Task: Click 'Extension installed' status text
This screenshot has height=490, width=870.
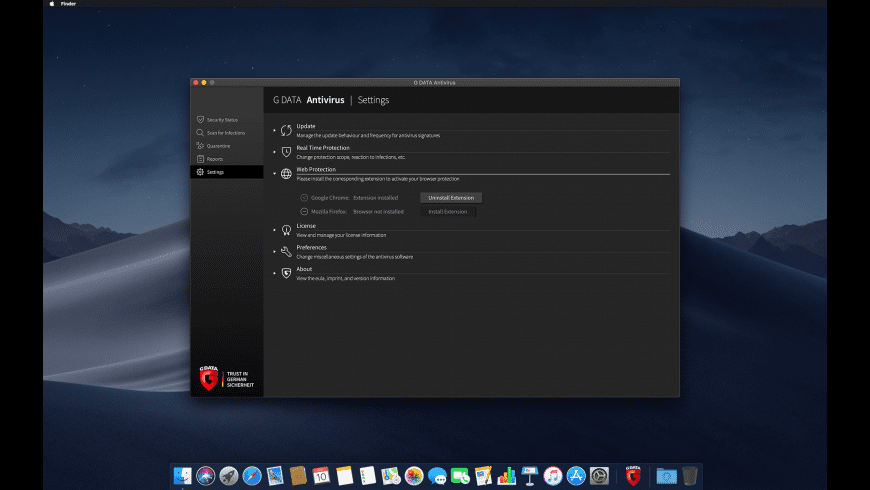Action: (x=376, y=198)
